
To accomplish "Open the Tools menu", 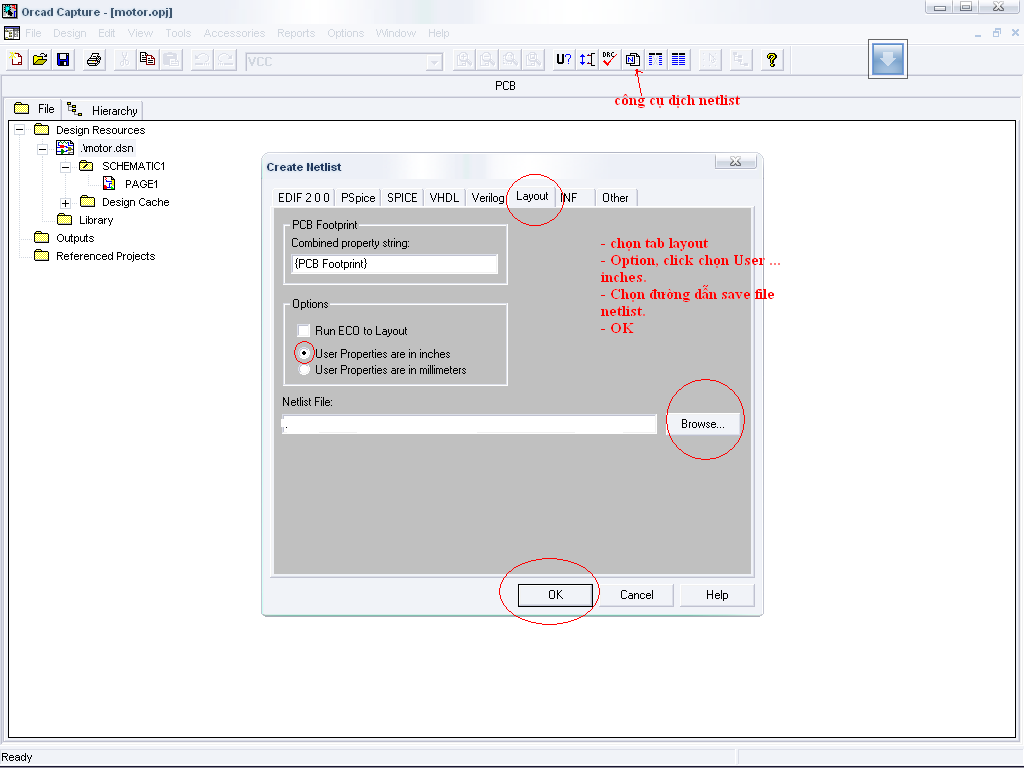I will [178, 33].
